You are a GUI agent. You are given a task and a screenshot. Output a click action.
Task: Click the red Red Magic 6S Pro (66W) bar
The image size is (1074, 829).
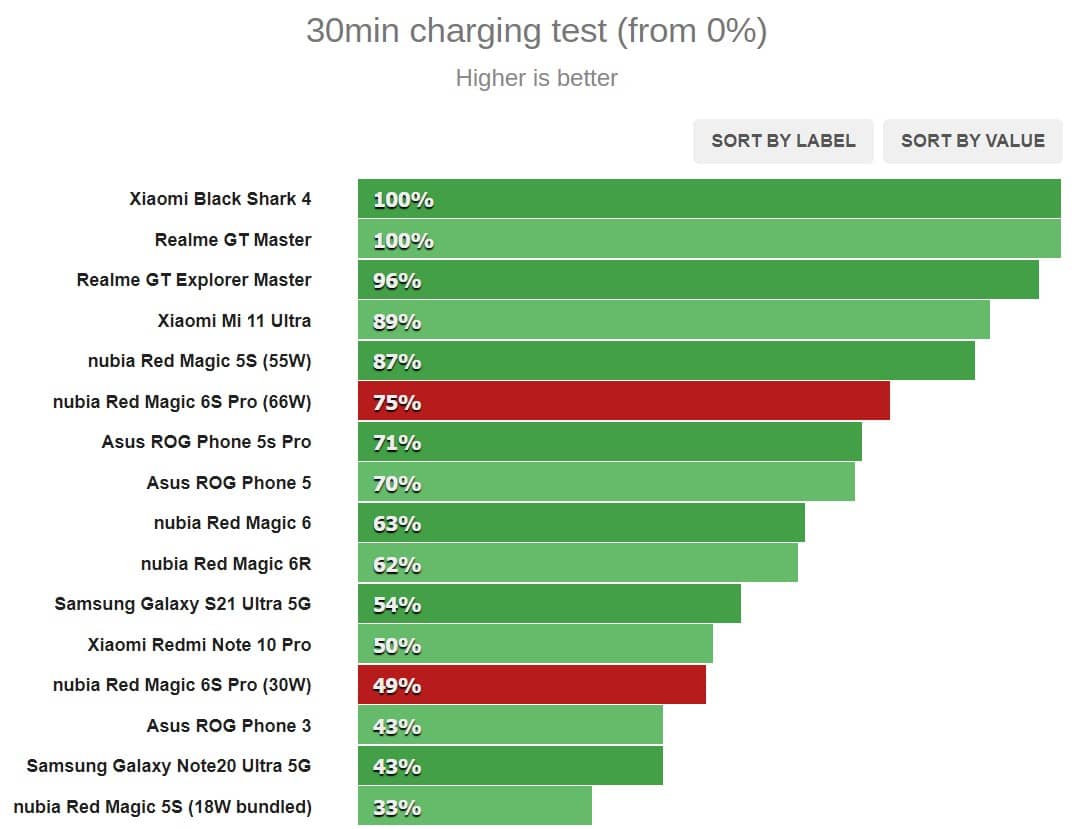pyautogui.click(x=624, y=402)
